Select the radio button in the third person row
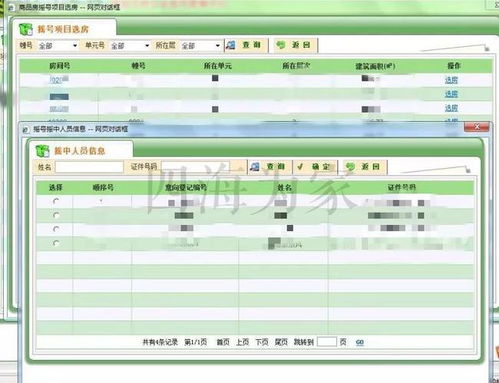 56,229
